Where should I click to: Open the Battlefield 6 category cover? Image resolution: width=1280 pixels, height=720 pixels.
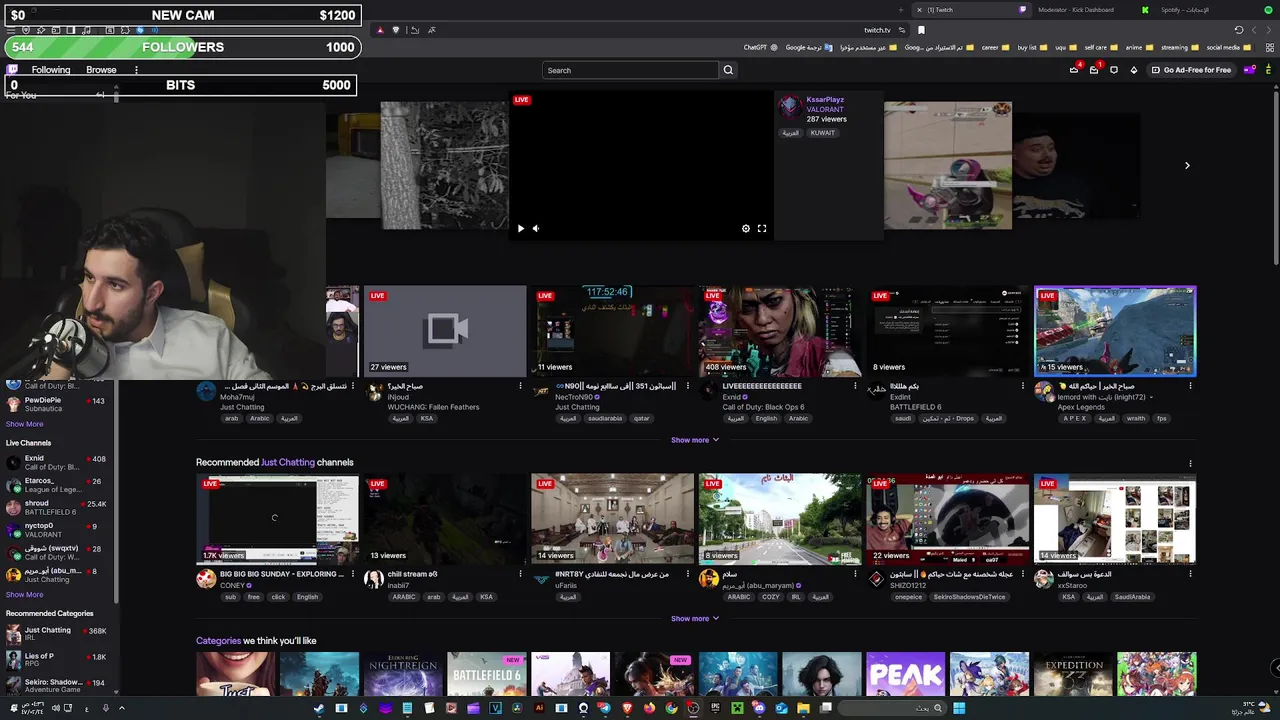tap(486, 674)
